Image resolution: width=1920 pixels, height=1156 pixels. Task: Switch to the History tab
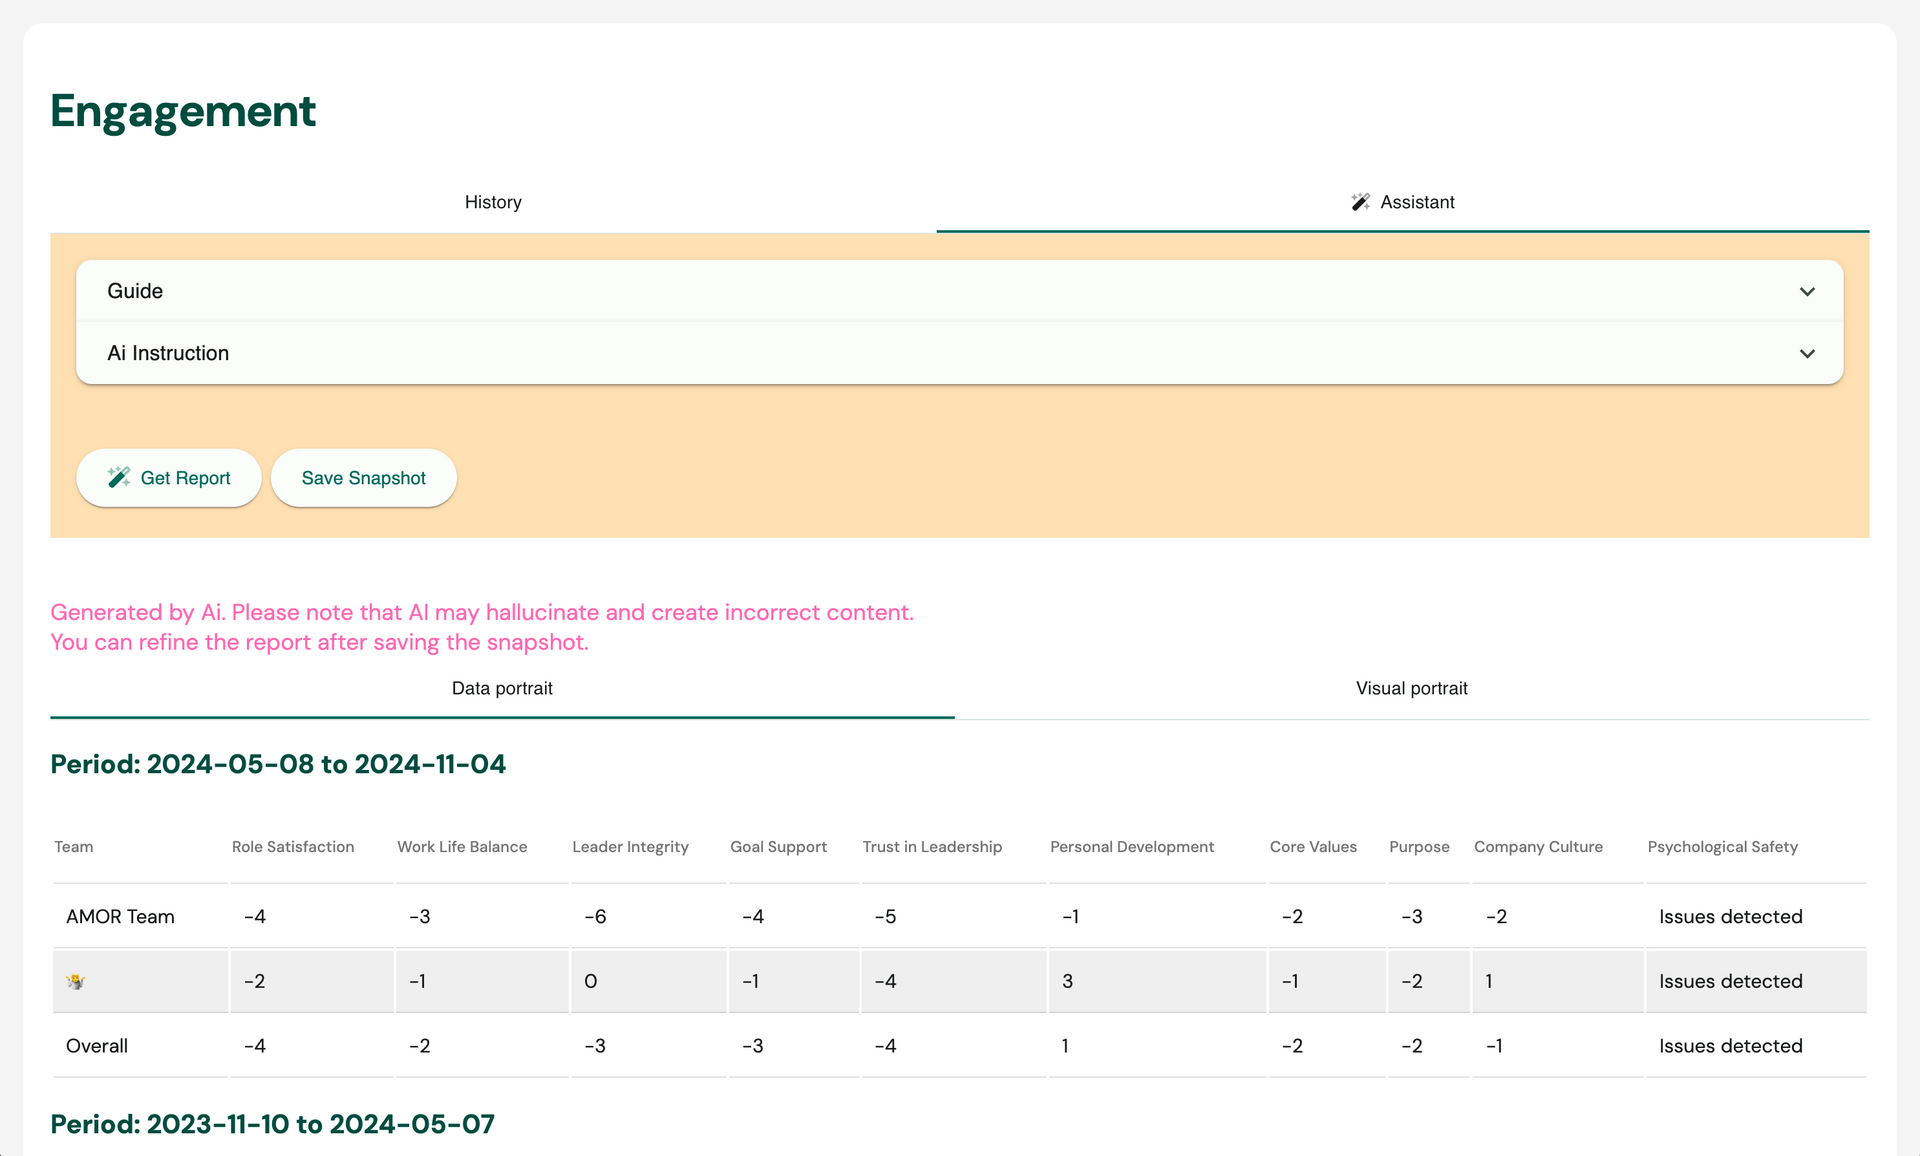[493, 202]
